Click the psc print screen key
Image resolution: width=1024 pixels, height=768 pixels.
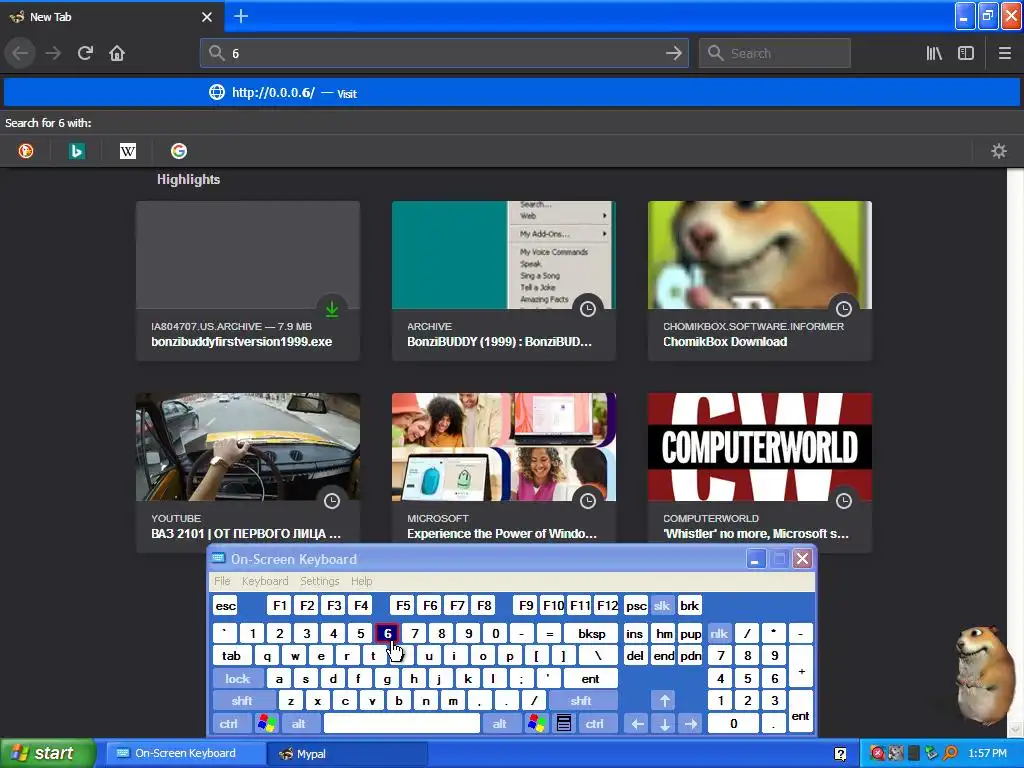635,606
